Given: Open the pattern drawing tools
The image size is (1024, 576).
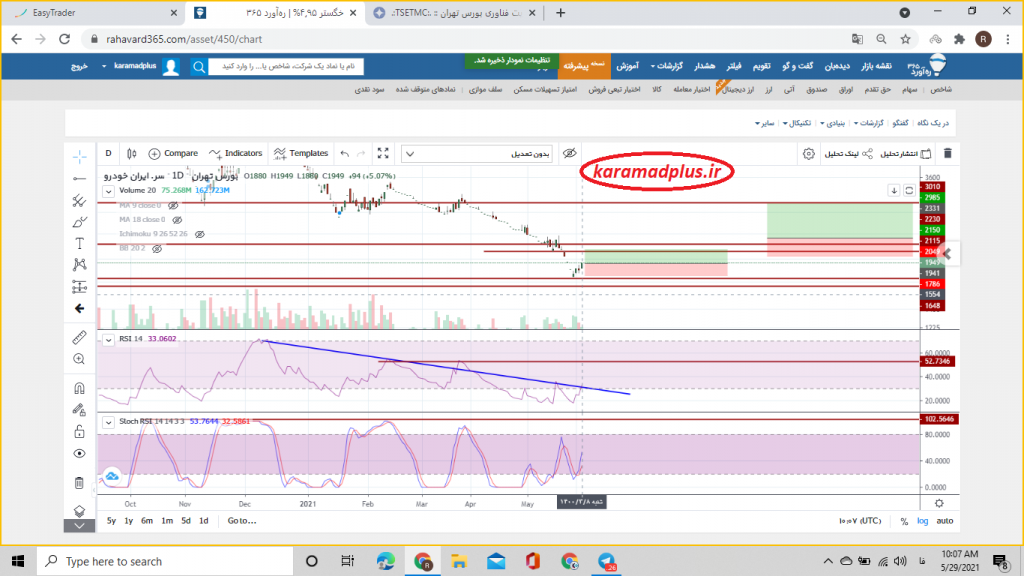Looking at the screenshot, I should point(79,264).
